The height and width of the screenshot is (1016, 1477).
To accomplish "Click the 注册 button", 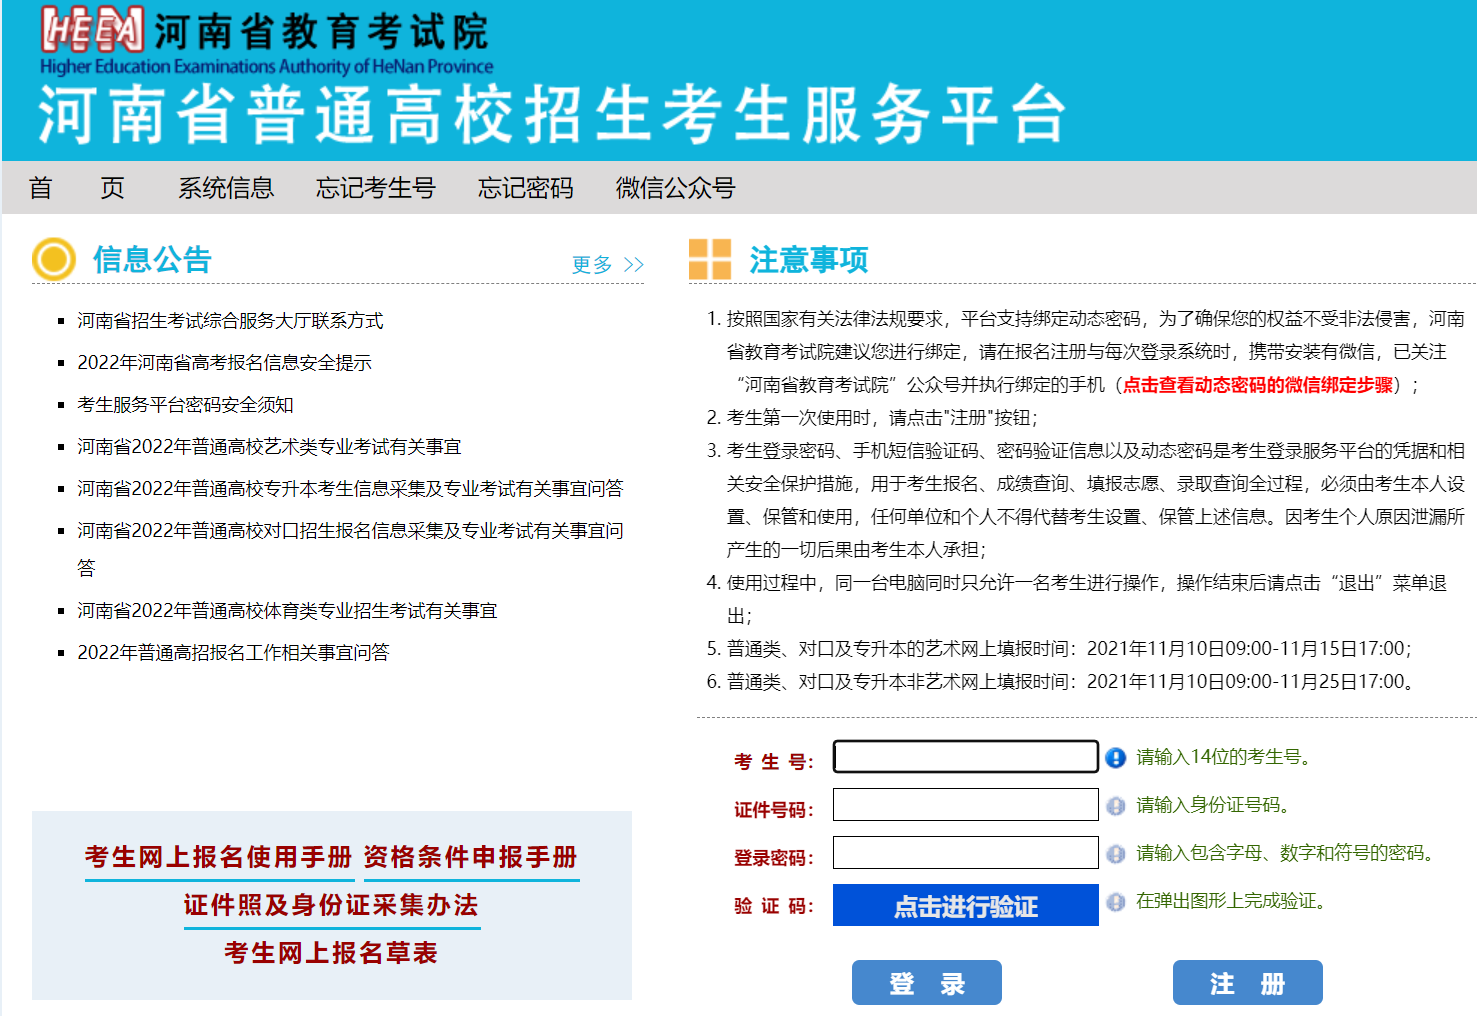I will (1248, 983).
